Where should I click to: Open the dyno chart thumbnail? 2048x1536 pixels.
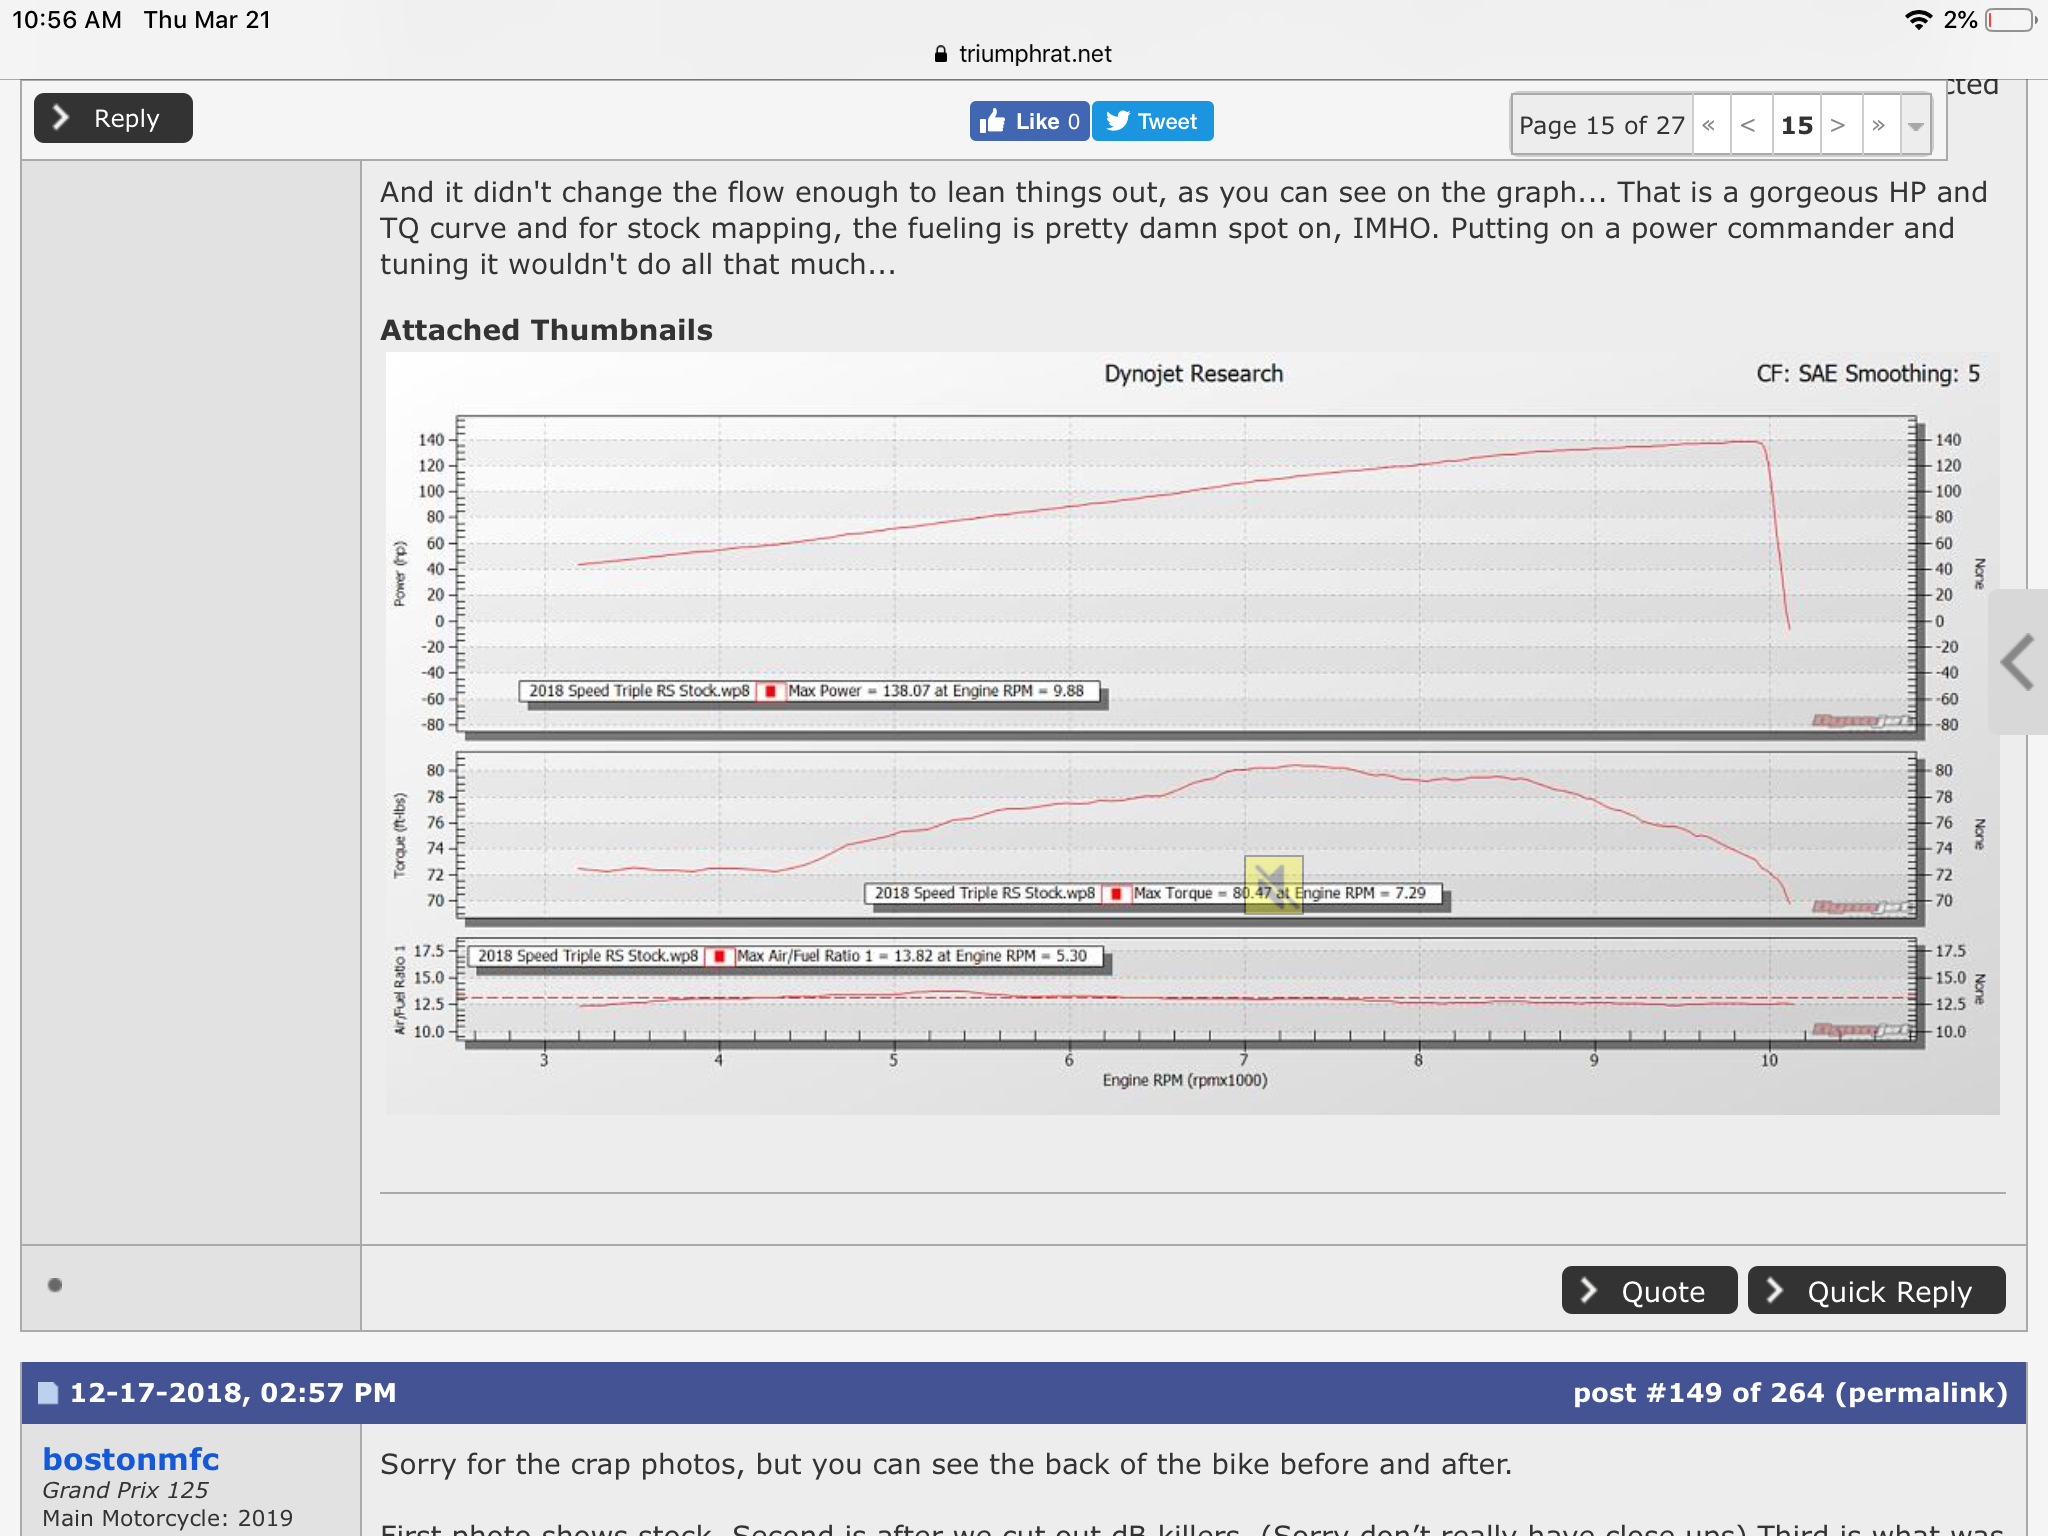coord(1192,733)
